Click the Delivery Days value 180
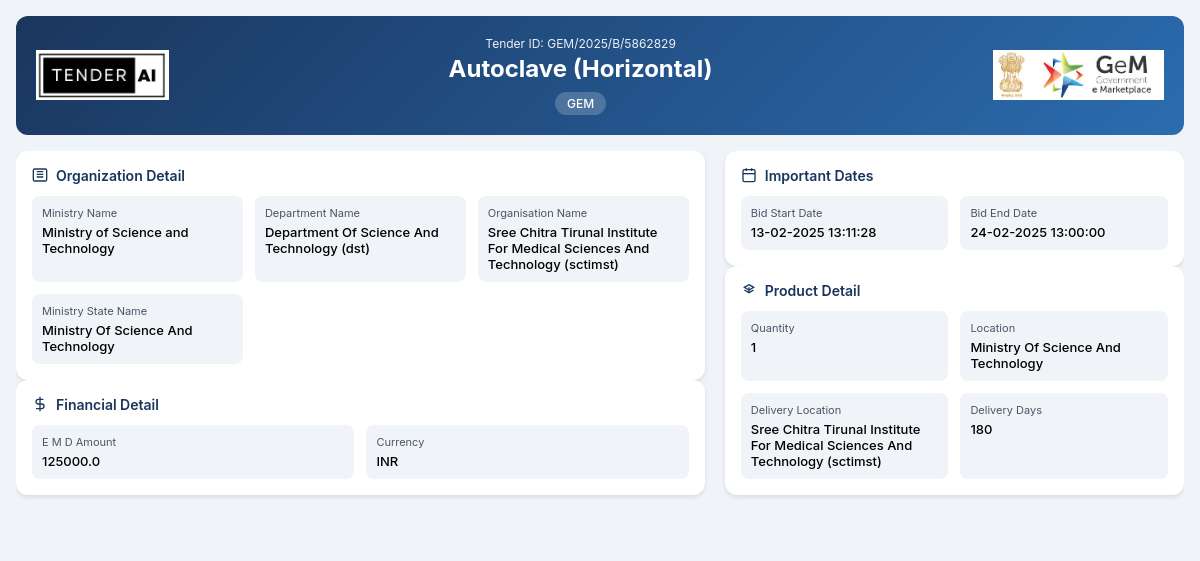1200x561 pixels. [x=982, y=429]
